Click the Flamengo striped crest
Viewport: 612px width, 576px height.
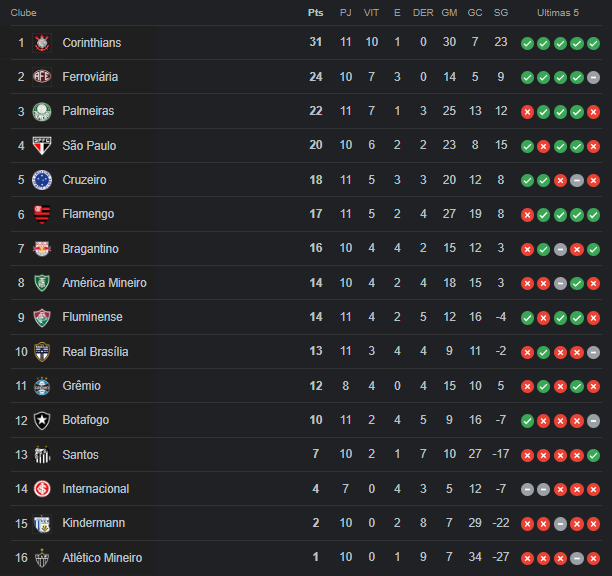(x=42, y=214)
